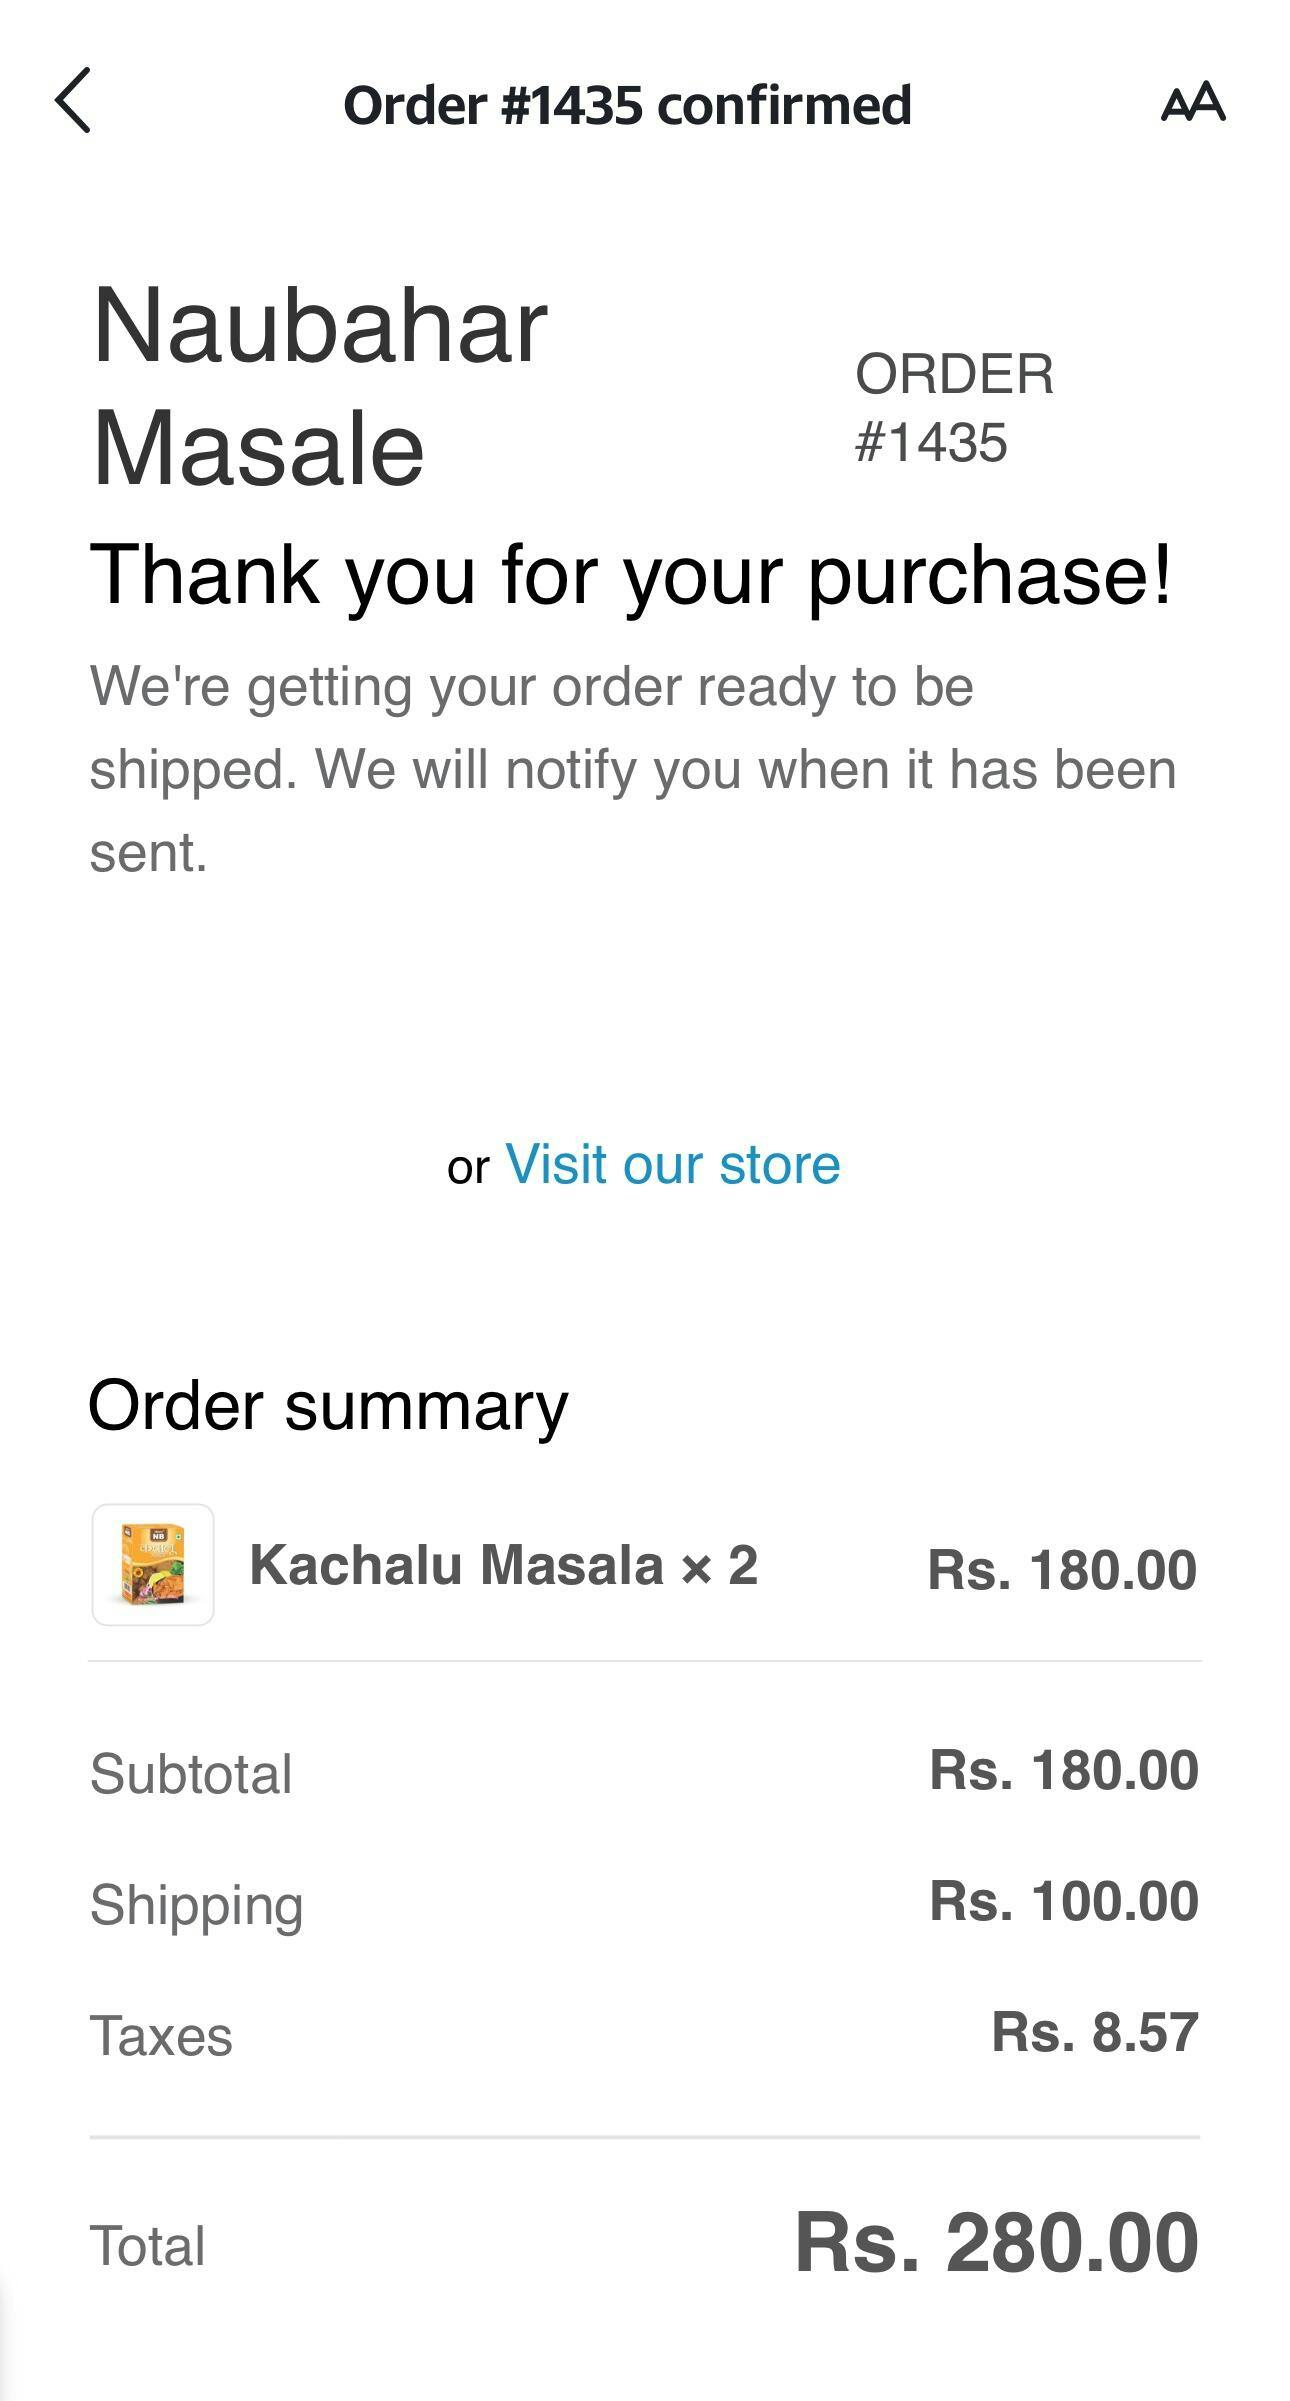The width and height of the screenshot is (1290, 2401).
Task: Tap the order shipping notification paragraph
Action: tap(632, 769)
